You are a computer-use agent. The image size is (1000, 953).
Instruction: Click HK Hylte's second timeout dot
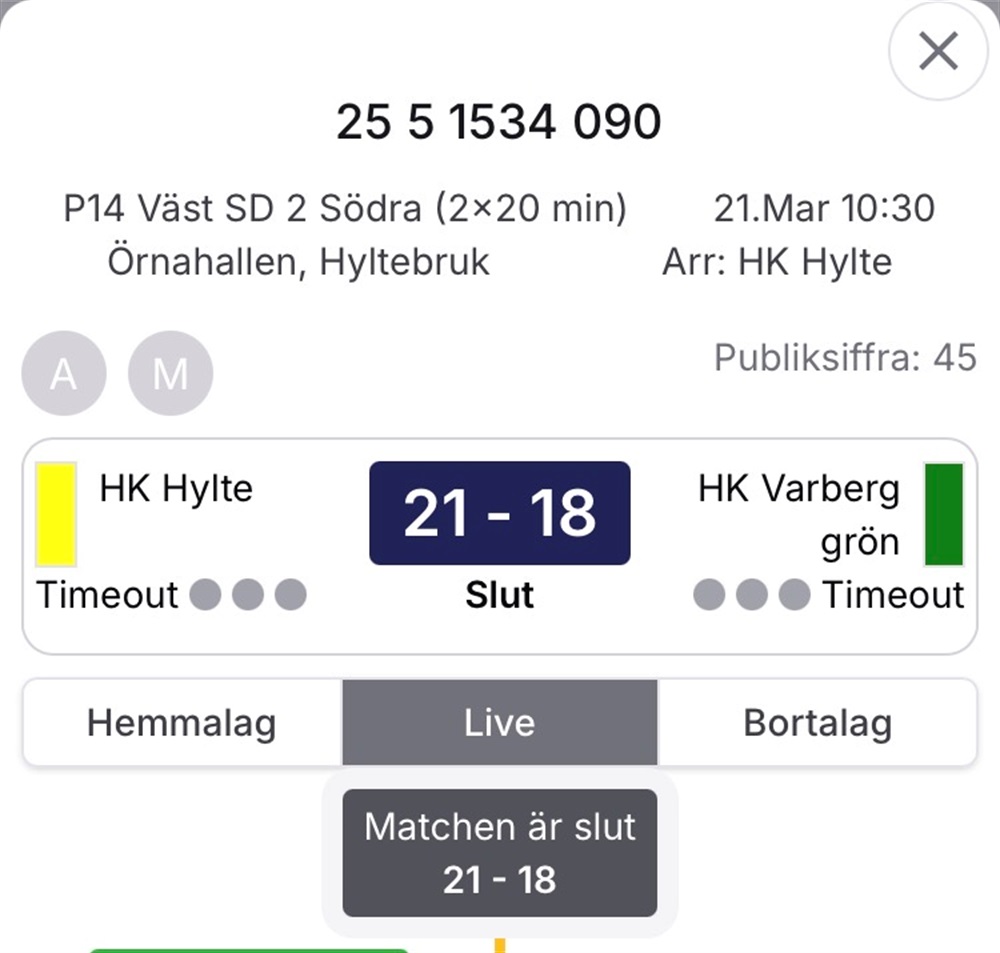tap(247, 595)
